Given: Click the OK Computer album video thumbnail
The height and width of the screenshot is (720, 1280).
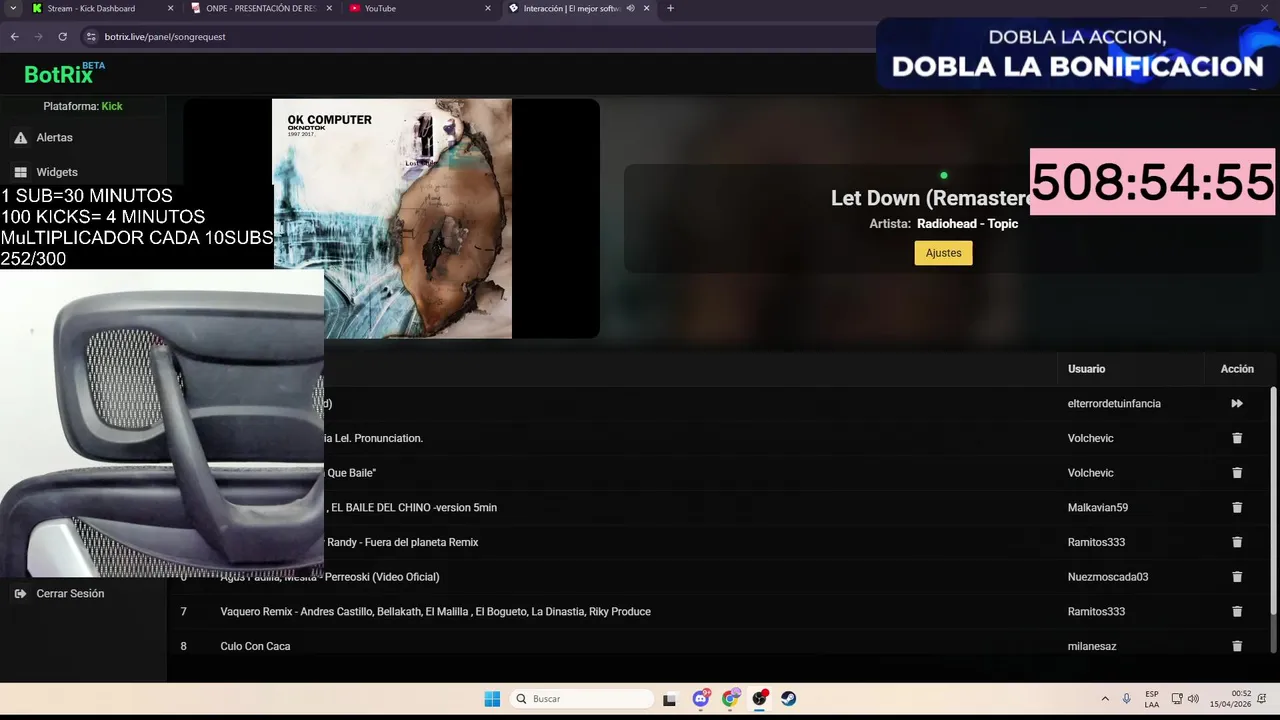Looking at the screenshot, I should tap(392, 218).
